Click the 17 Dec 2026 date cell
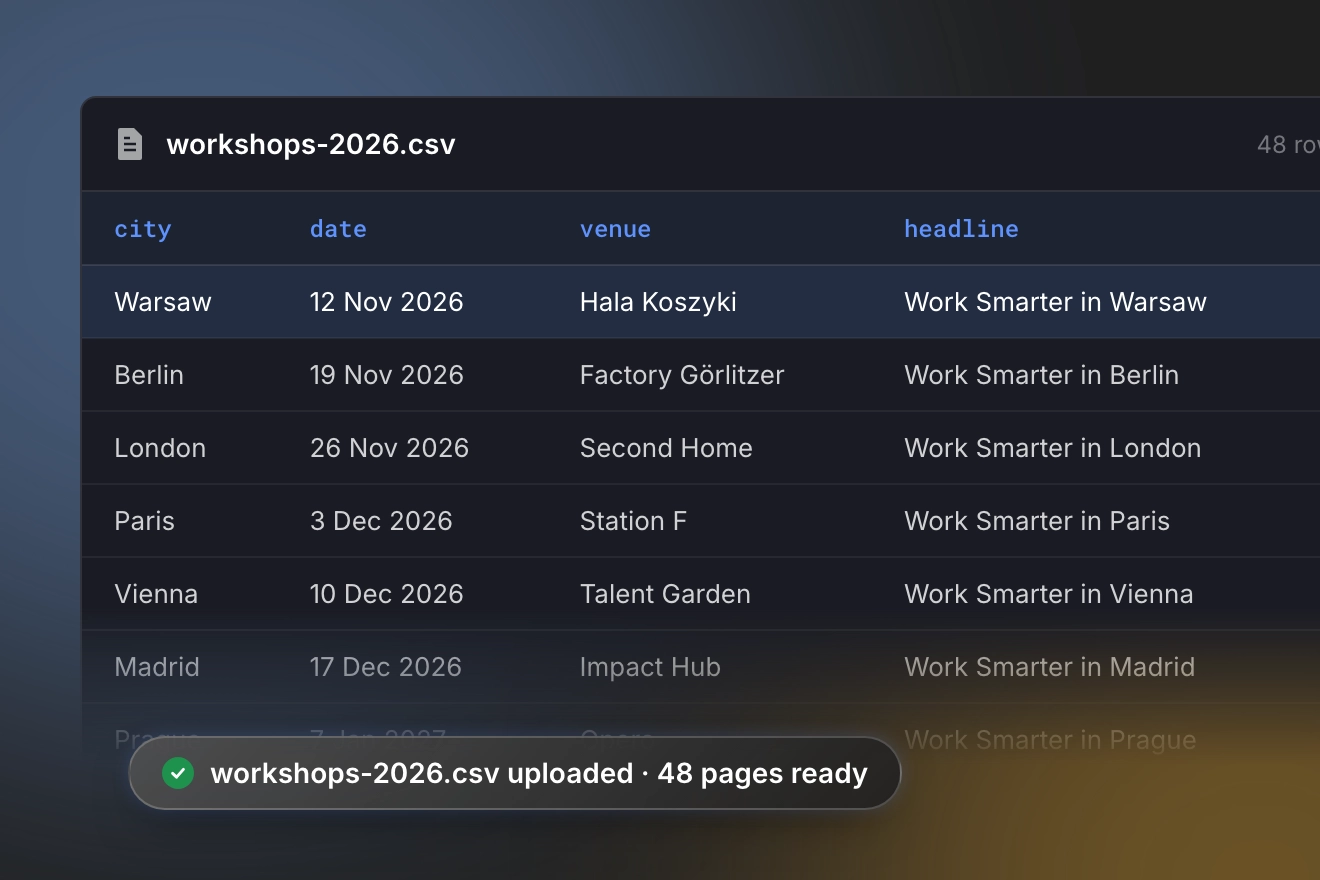 (x=385, y=667)
